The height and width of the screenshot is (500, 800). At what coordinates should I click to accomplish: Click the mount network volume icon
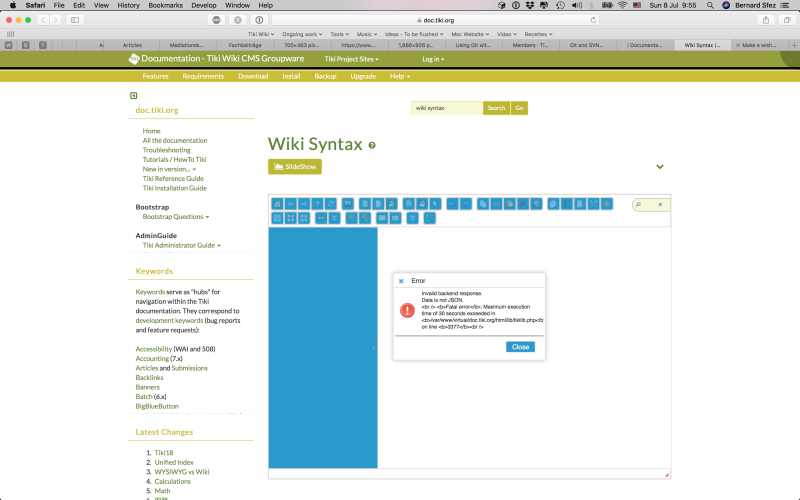click(348, 204)
